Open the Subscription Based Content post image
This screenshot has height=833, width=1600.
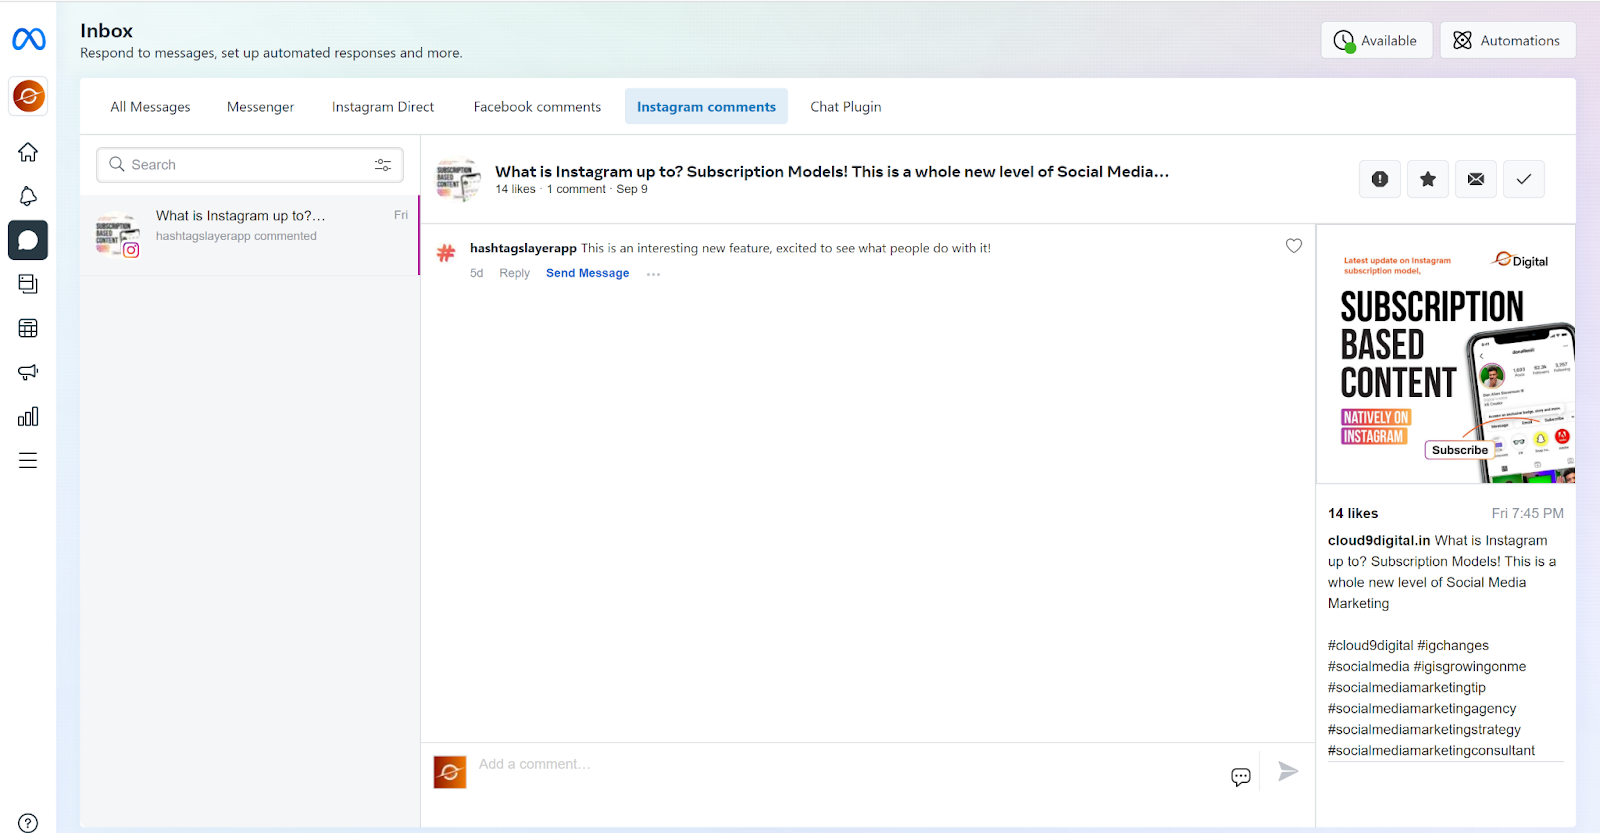[1446, 354]
